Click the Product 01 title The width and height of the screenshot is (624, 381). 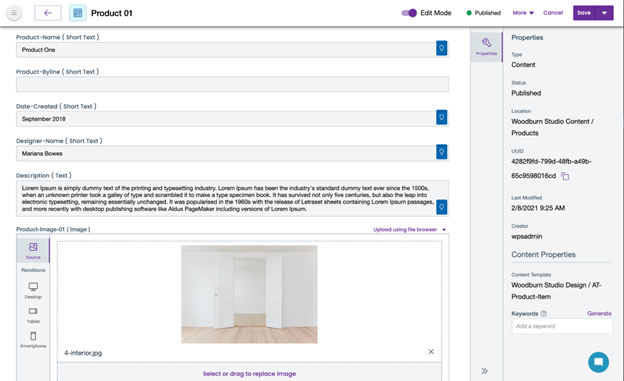coord(111,13)
